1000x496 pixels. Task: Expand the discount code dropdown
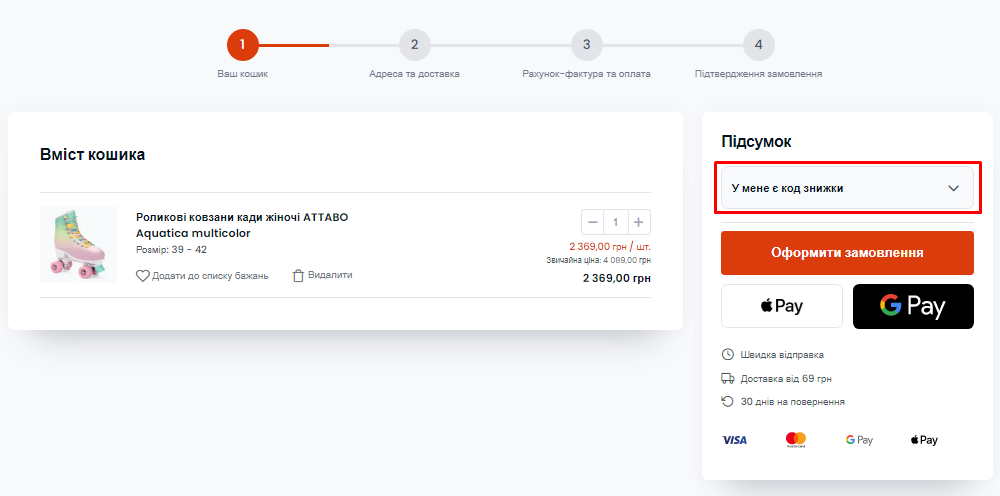coord(847,188)
